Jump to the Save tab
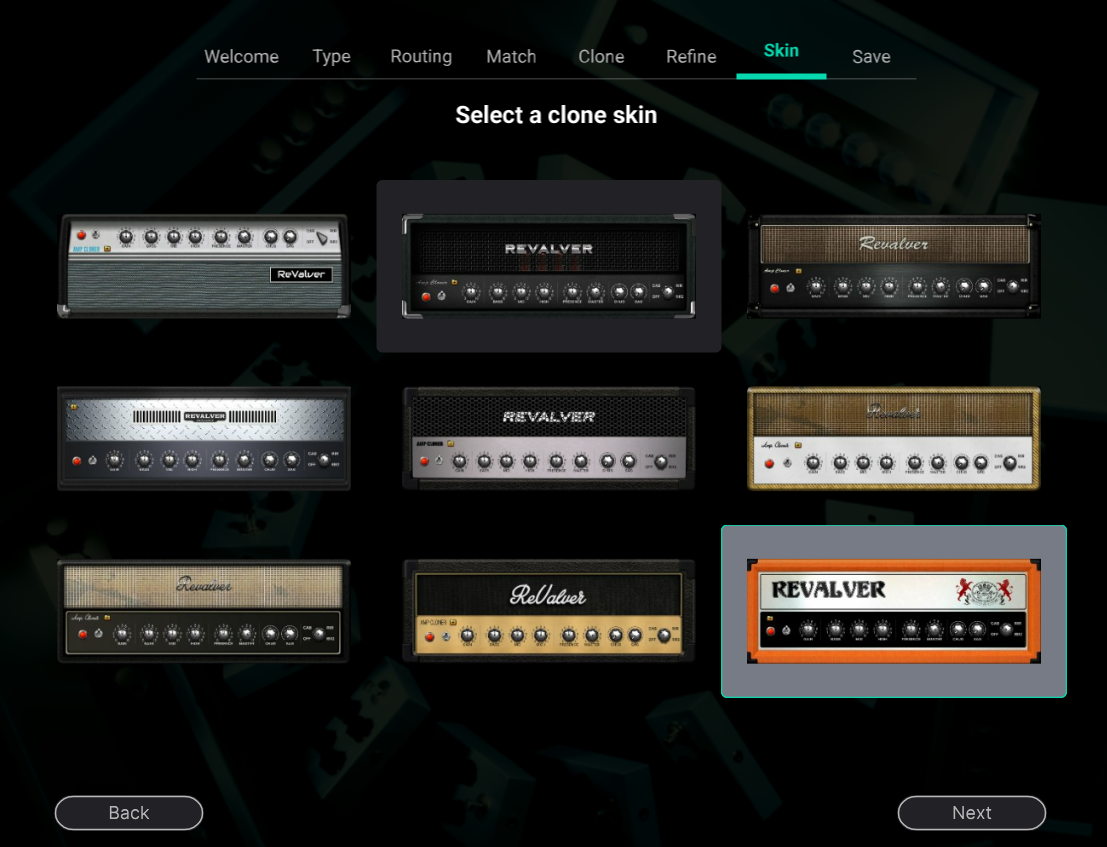This screenshot has width=1107, height=847. (x=871, y=56)
